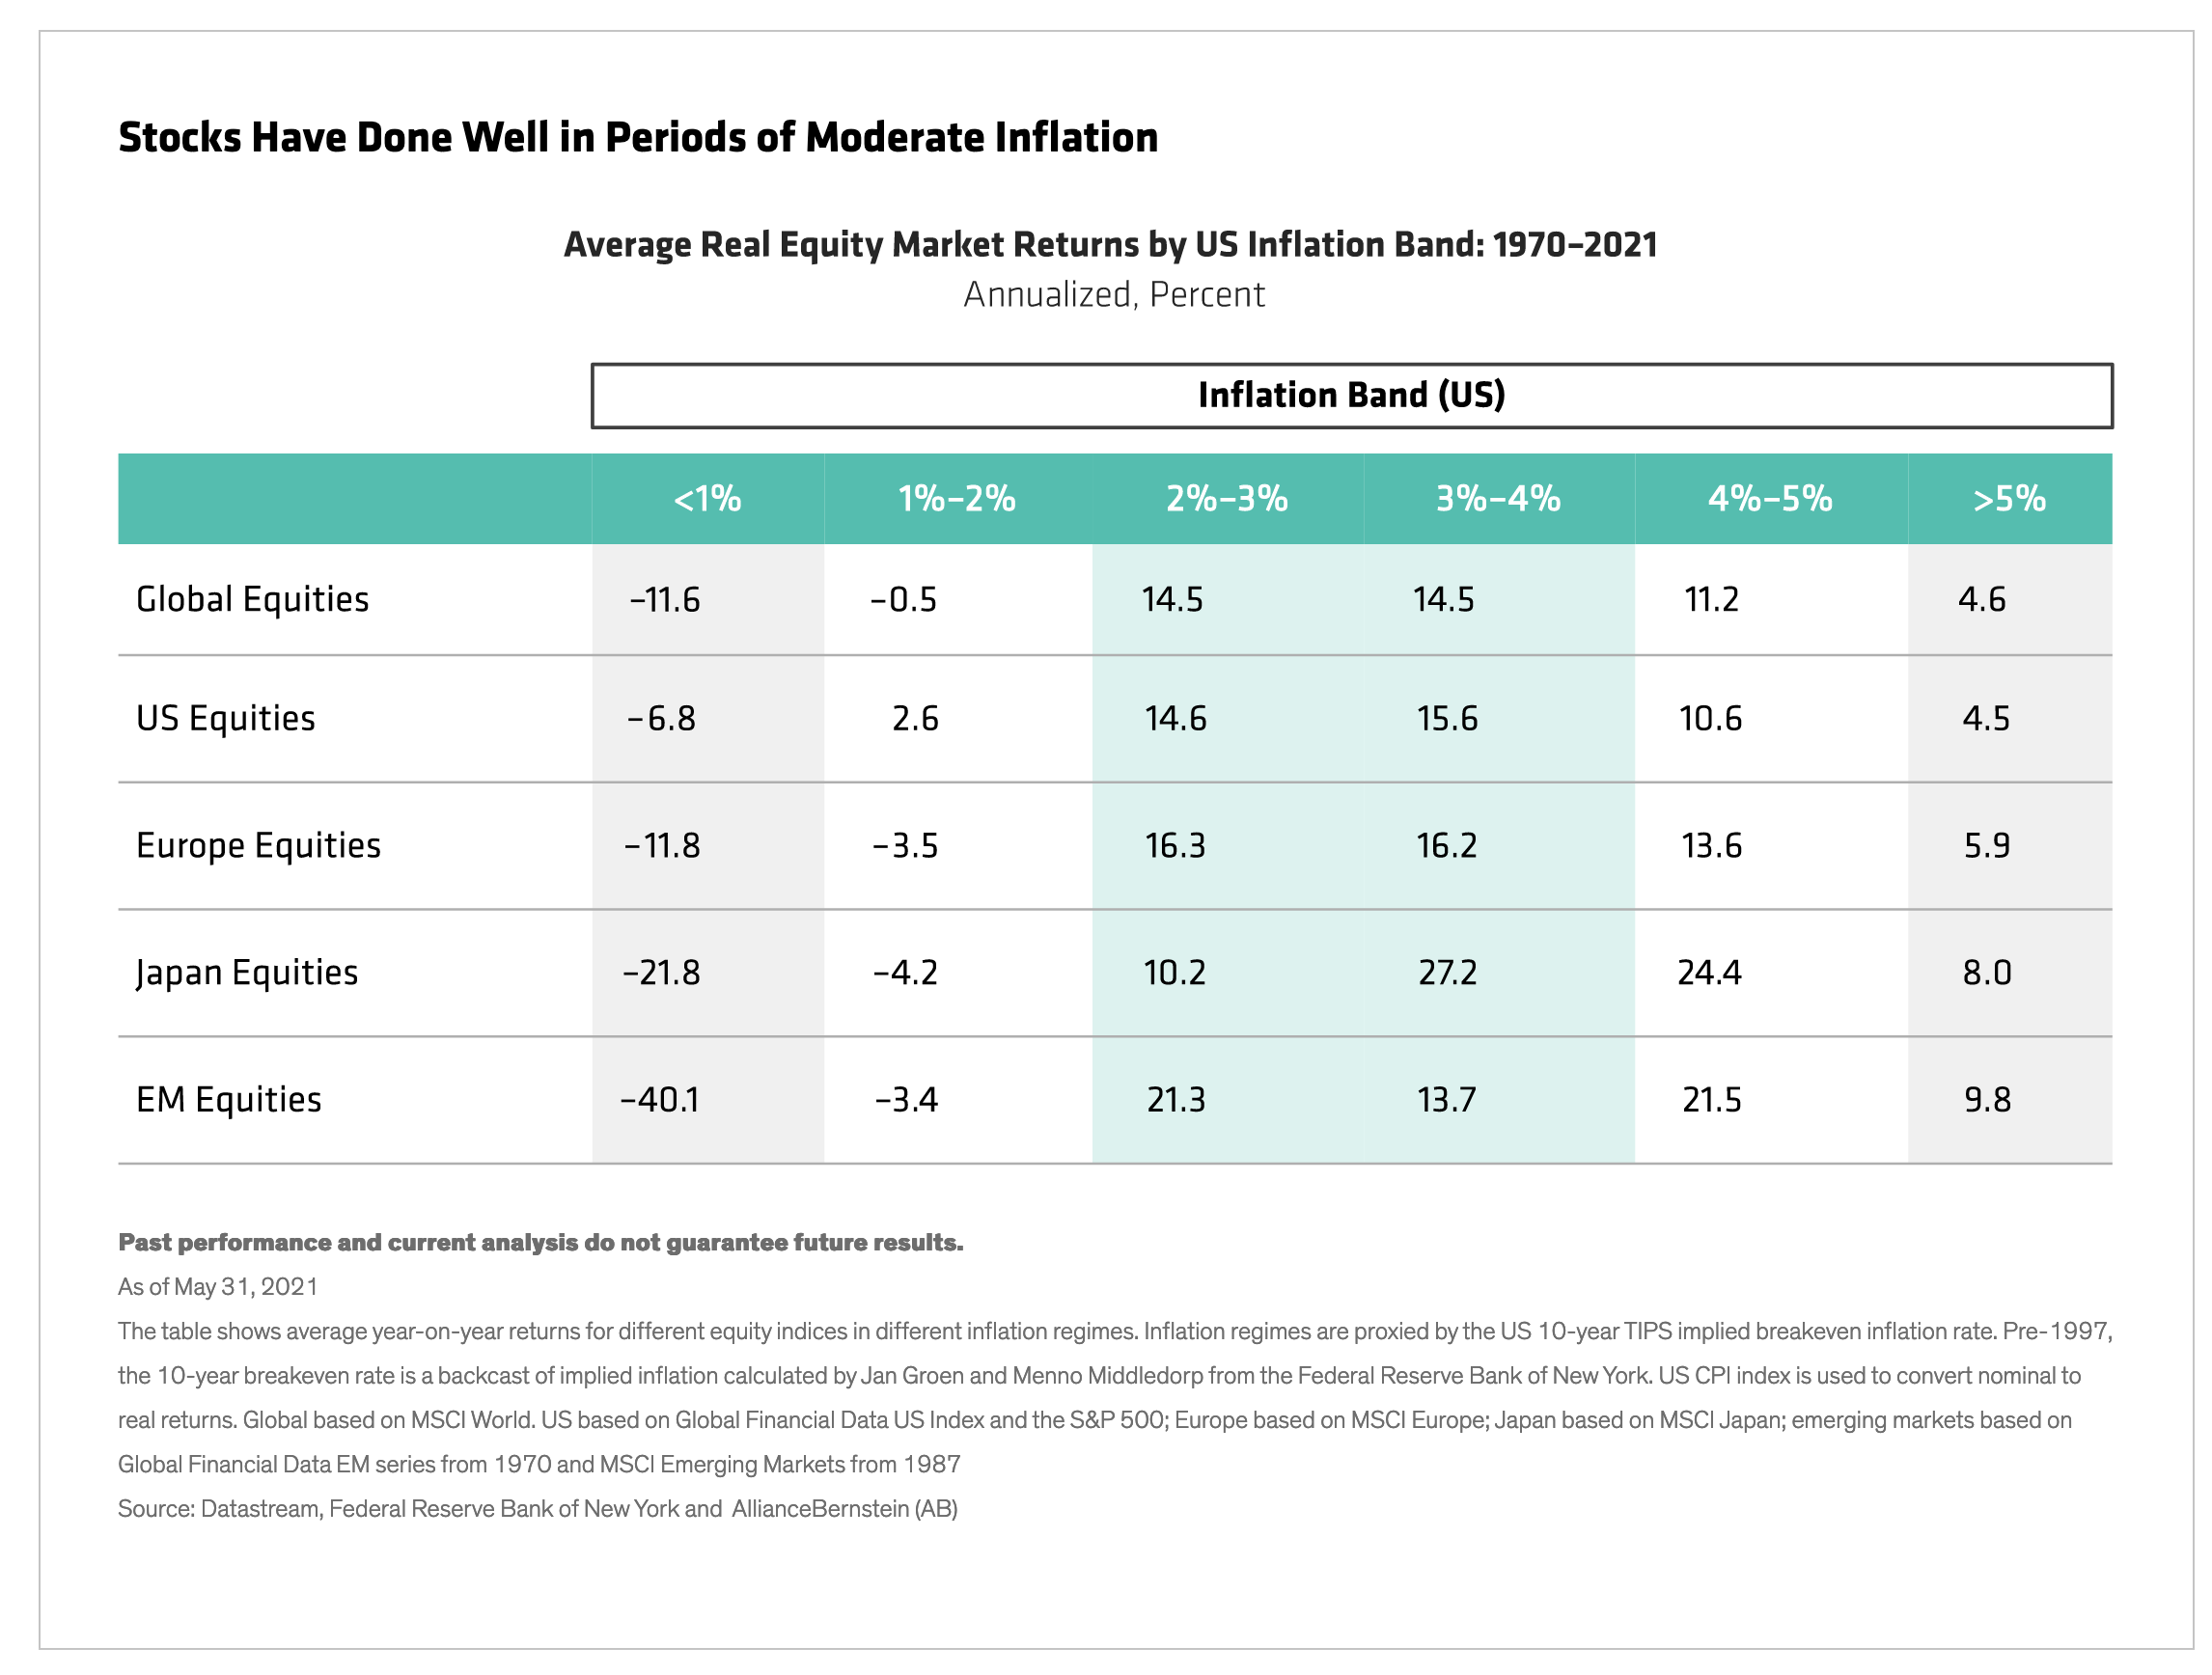The height and width of the screenshot is (1675, 2212).
Task: Click the 5.9 value for Europe Equities
Action: tap(1986, 845)
